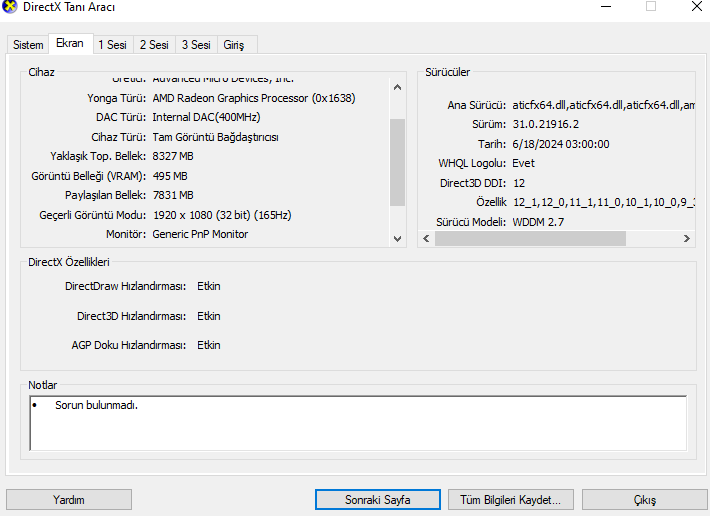Click the 'AGP Doku Hızlandırması:' label
710x516 pixels.
click(129, 345)
